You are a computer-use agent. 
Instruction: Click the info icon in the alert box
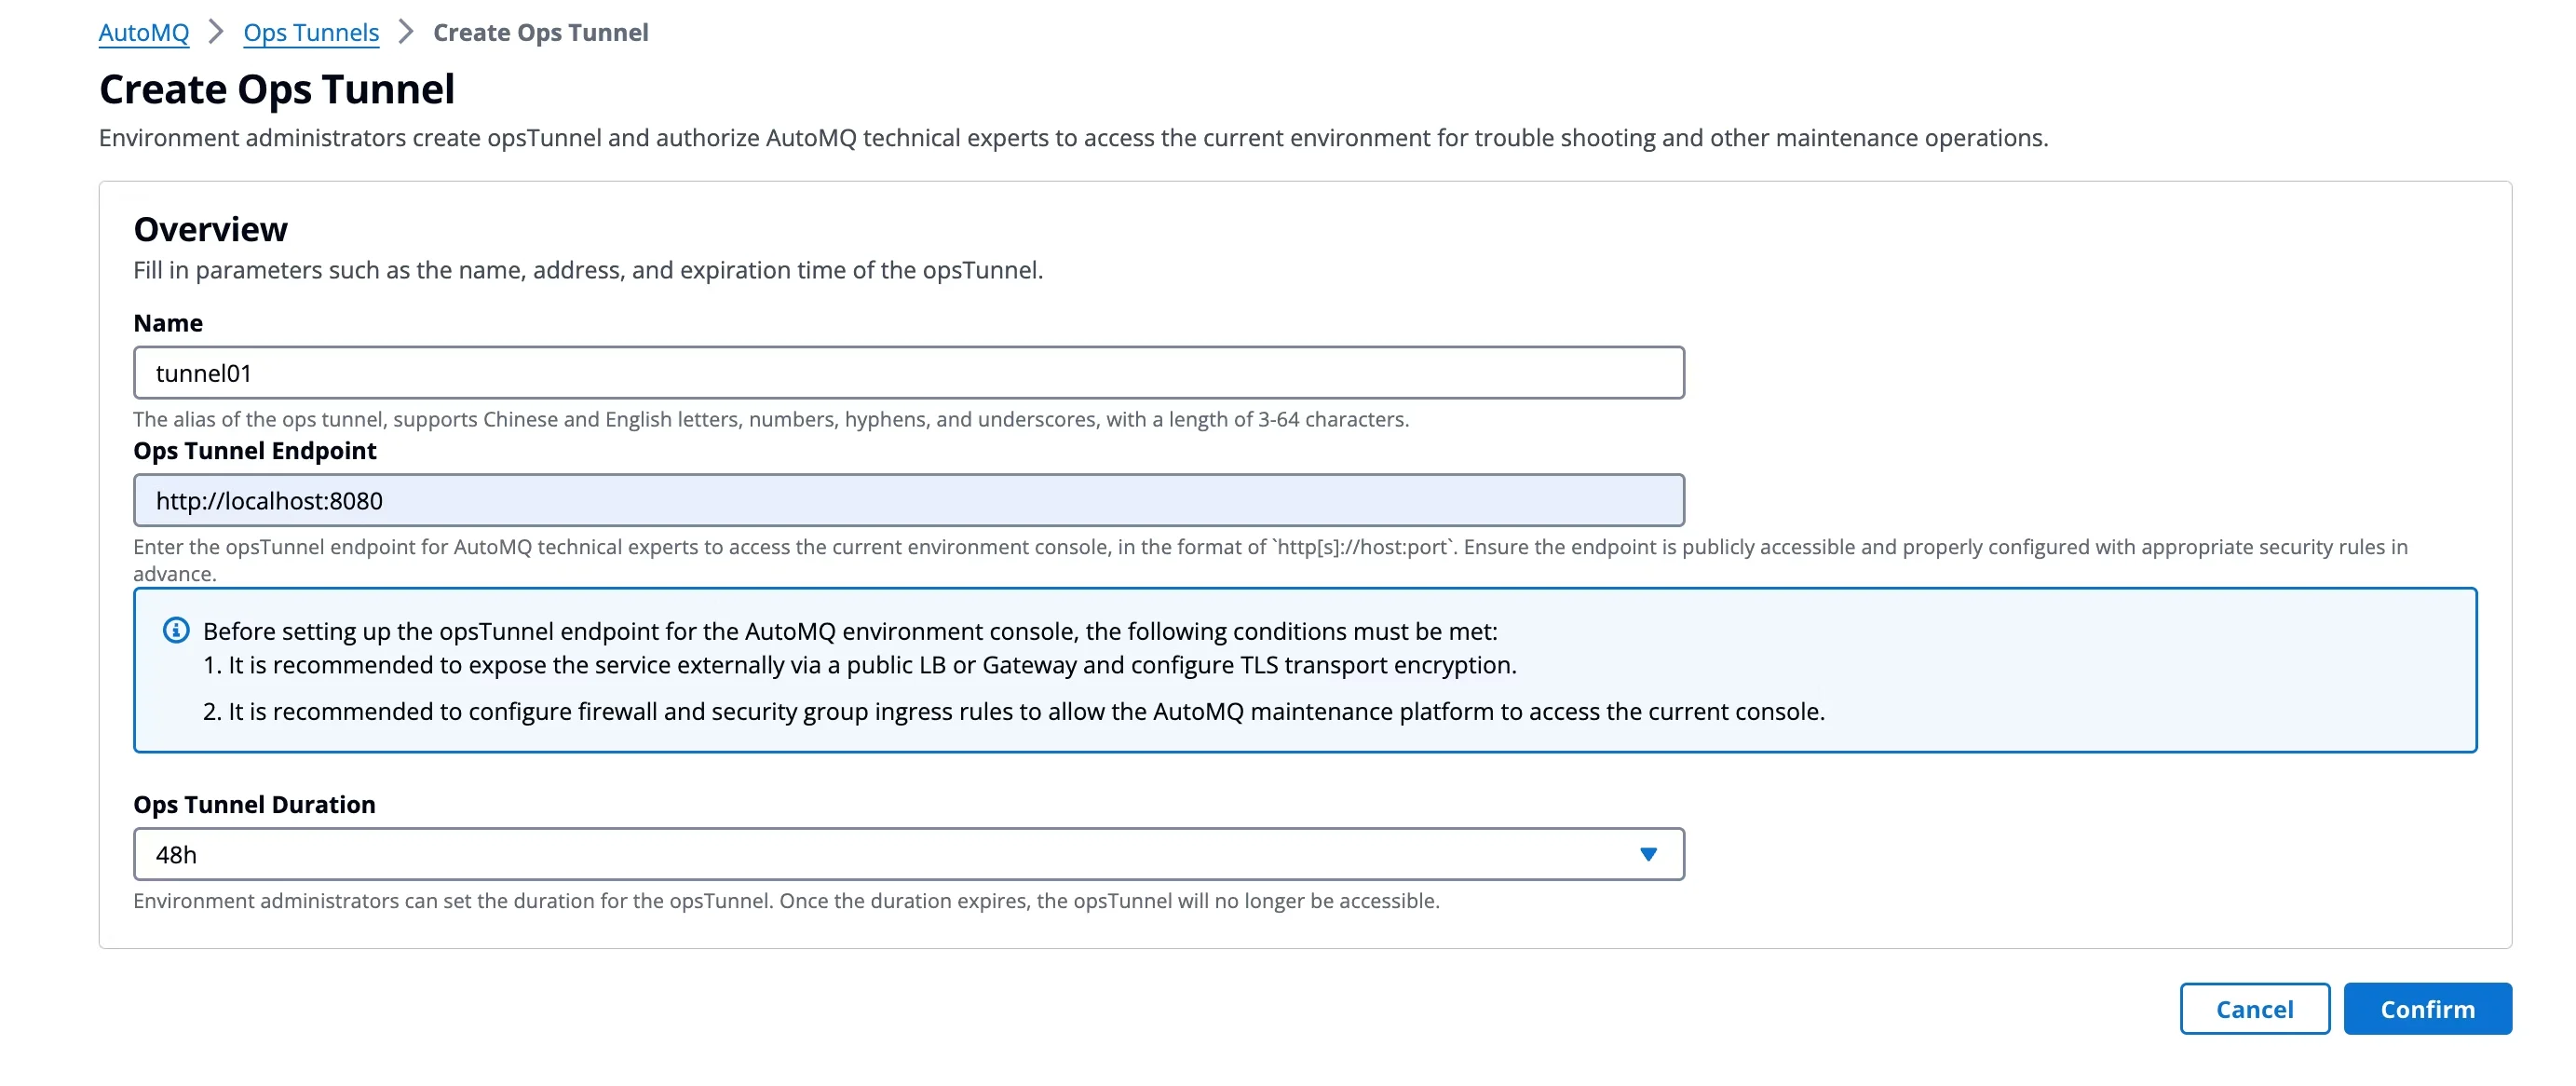click(176, 630)
